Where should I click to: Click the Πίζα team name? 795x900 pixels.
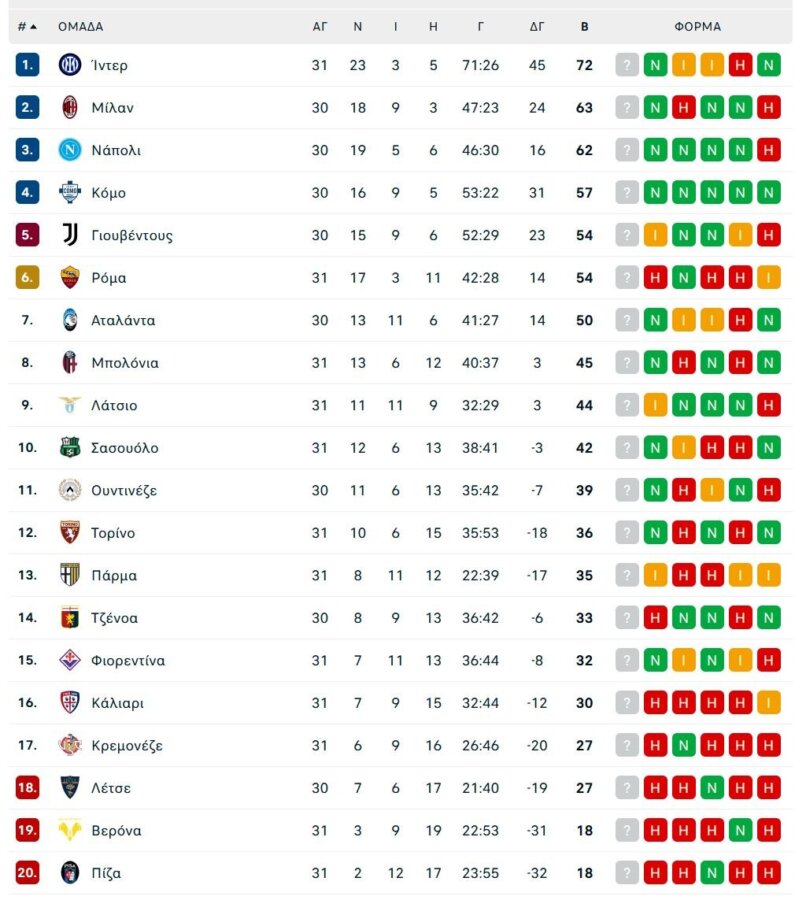106,873
